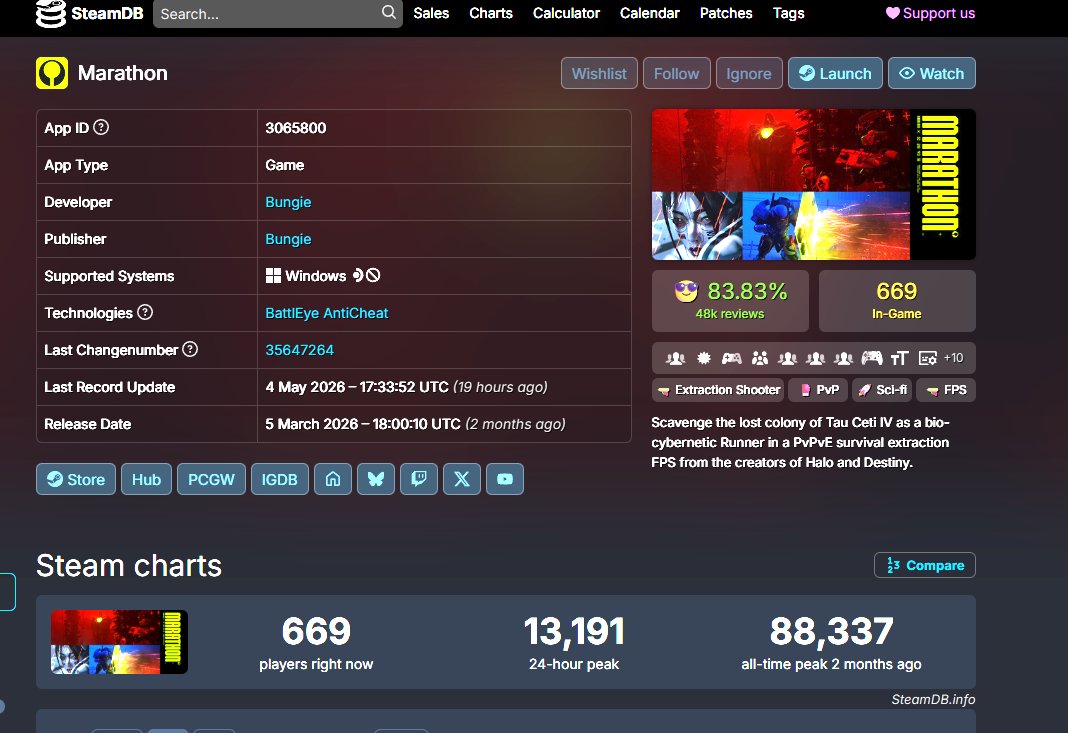This screenshot has height=733, width=1068.
Task: Click the 669 In-Game box
Action: pos(897,301)
